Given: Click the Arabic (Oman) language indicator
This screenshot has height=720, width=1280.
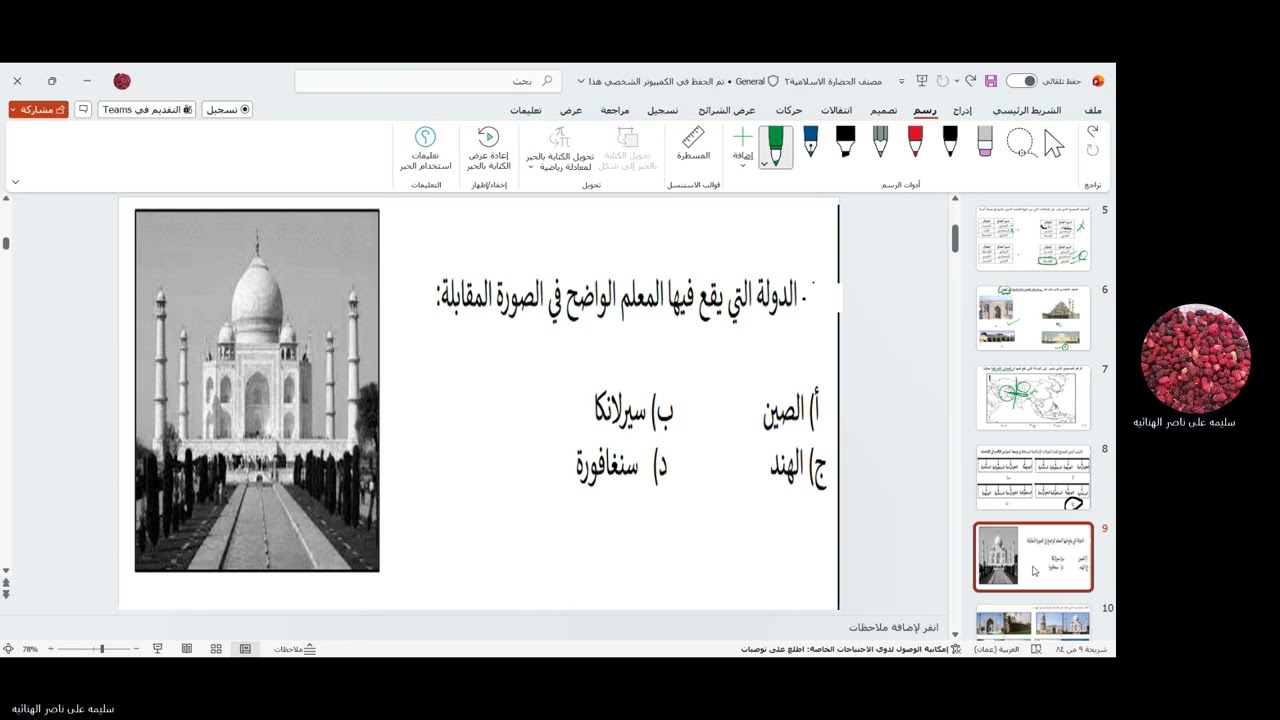Looking at the screenshot, I should pos(996,649).
